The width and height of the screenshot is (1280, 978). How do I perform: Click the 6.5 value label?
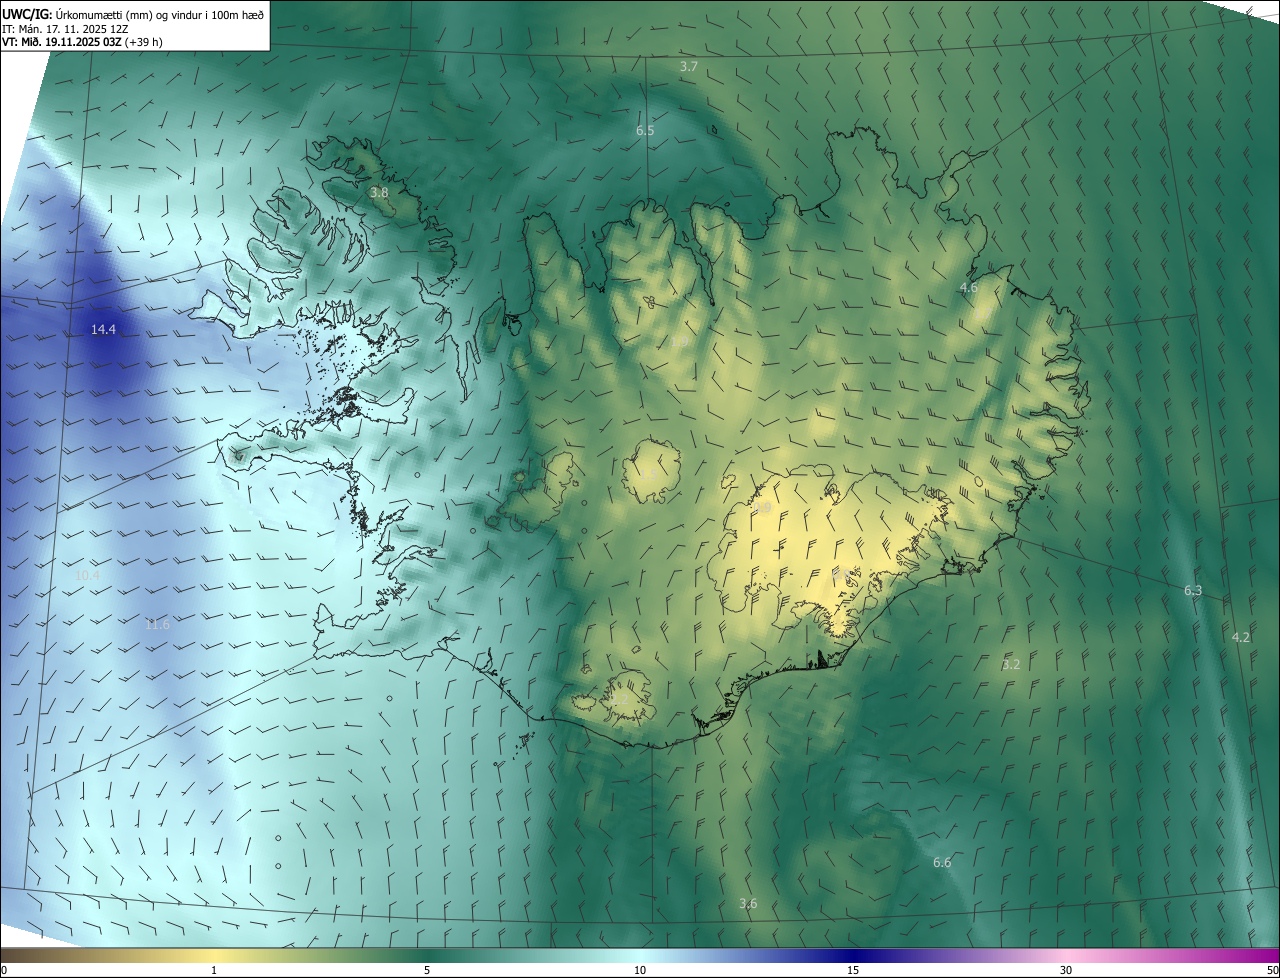pyautogui.click(x=645, y=131)
